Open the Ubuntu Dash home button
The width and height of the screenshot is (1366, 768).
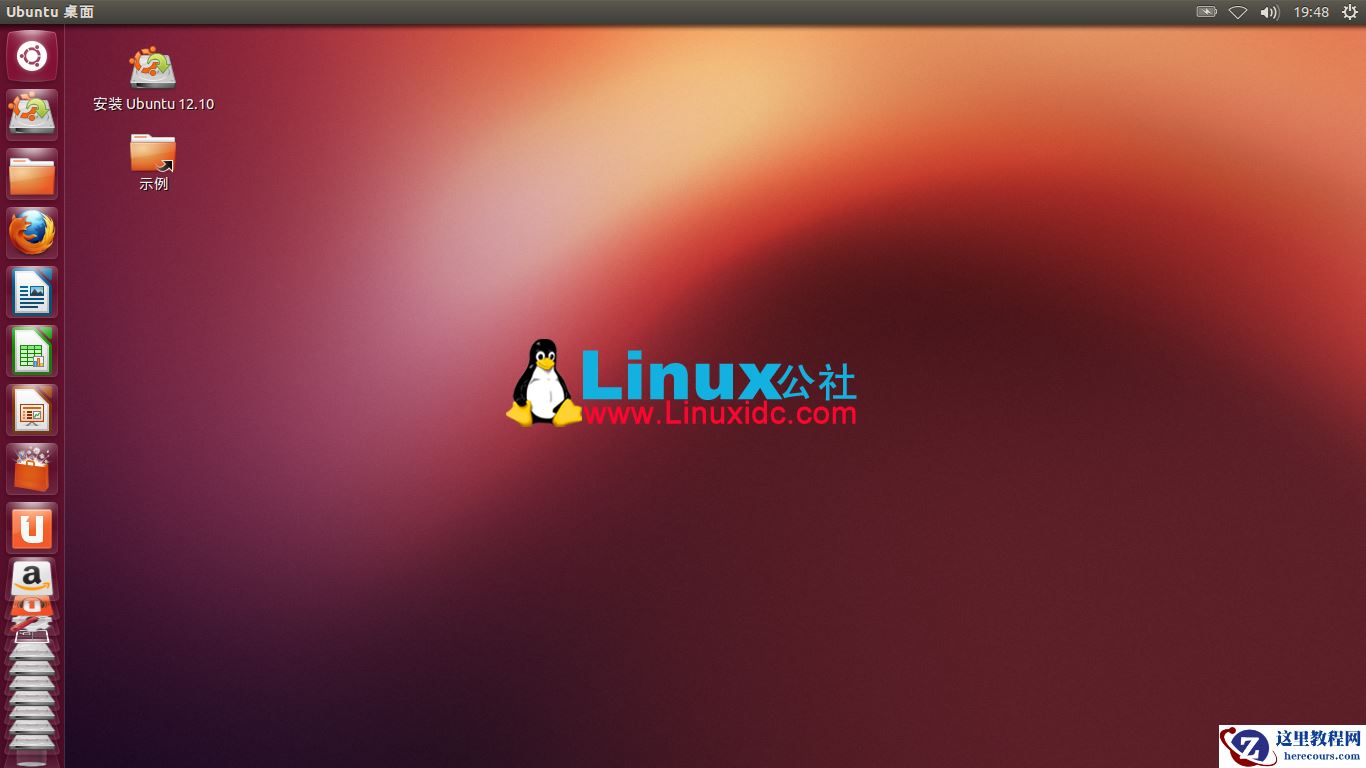tap(32, 56)
